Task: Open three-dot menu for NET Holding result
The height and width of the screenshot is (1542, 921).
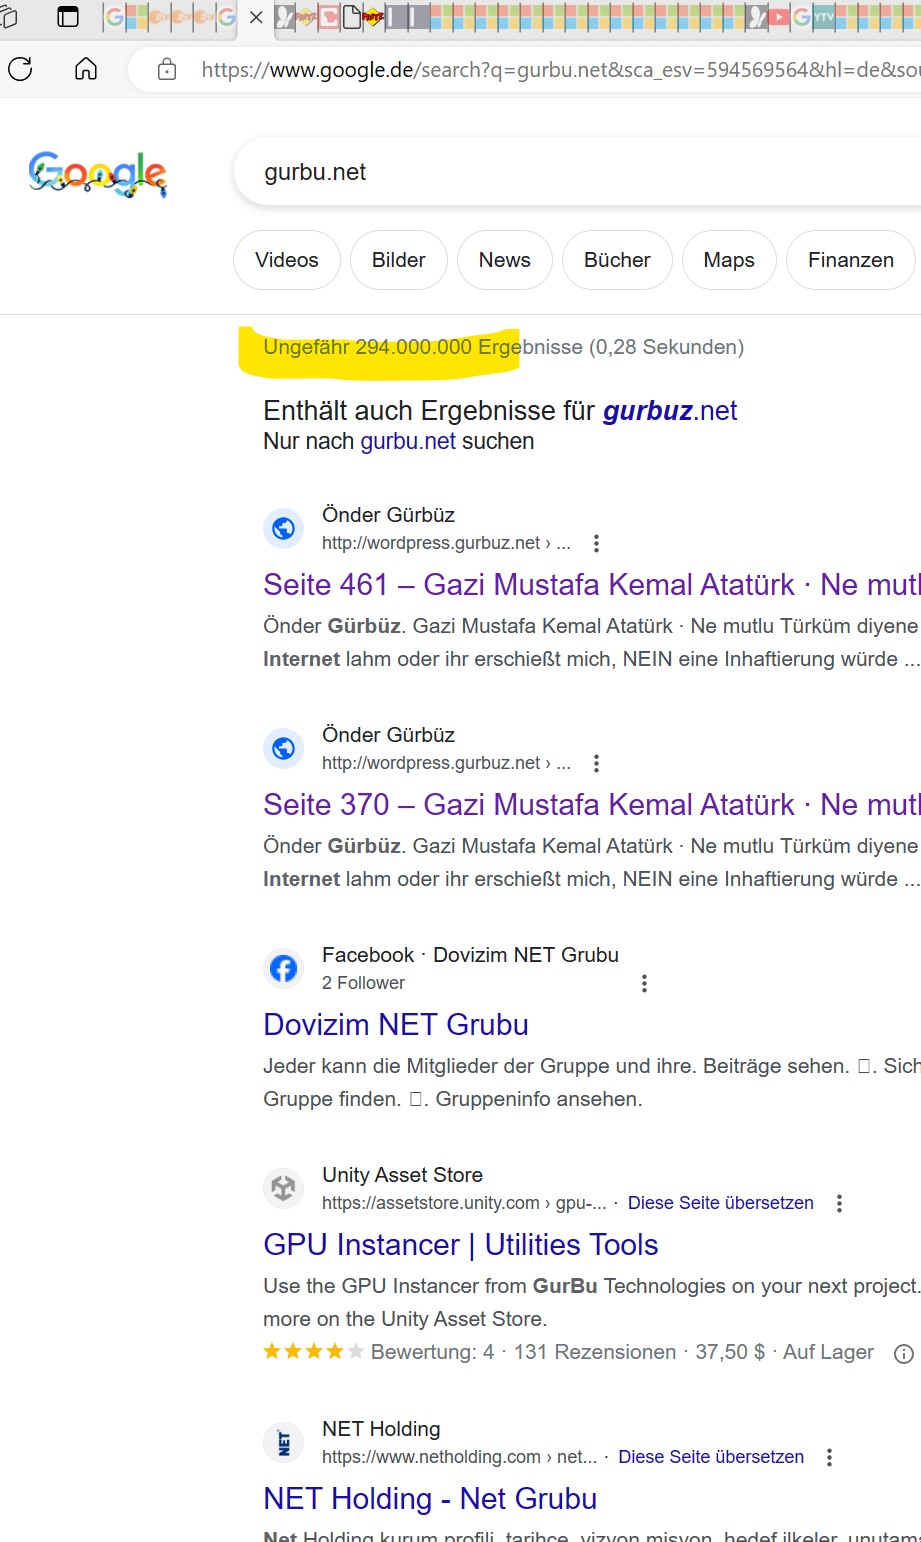Action: coord(829,1458)
